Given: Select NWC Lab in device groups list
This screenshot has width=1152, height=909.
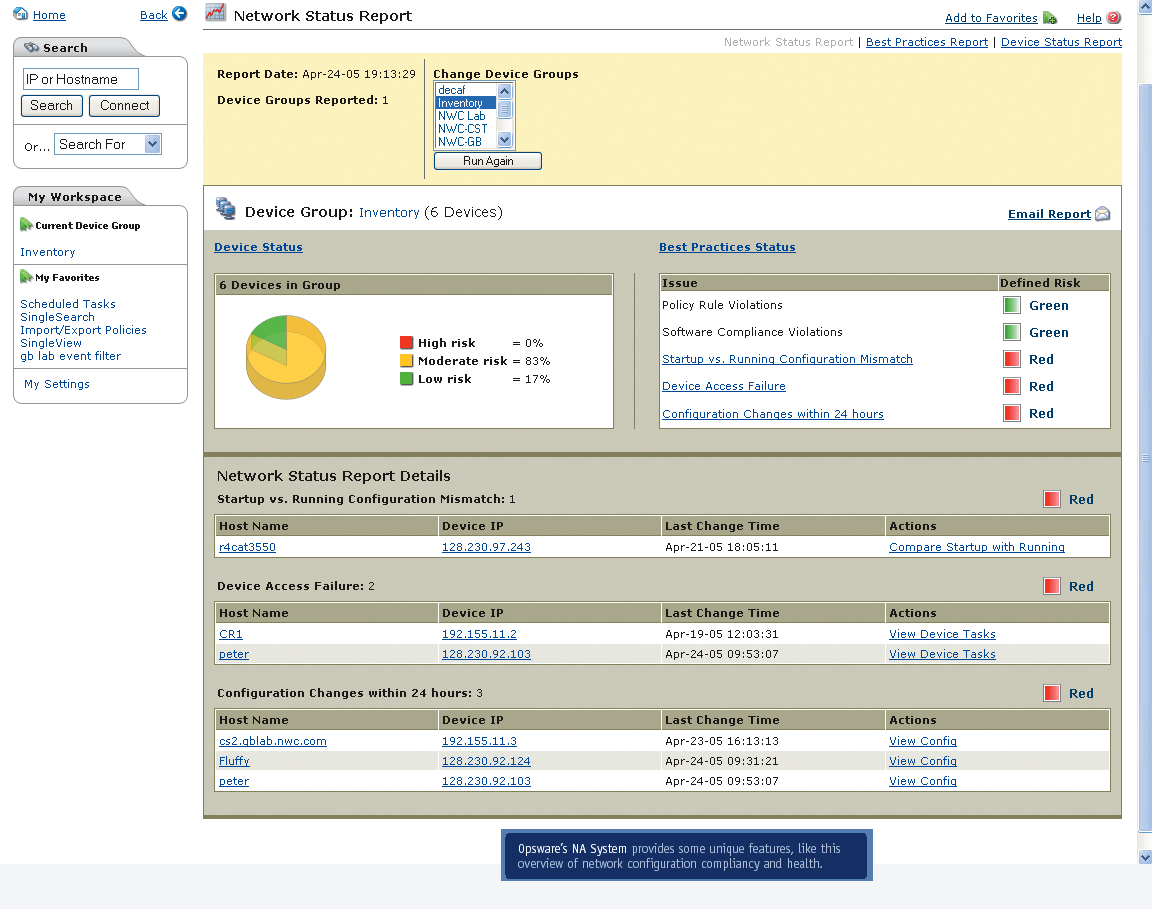Looking at the screenshot, I should 462,116.
